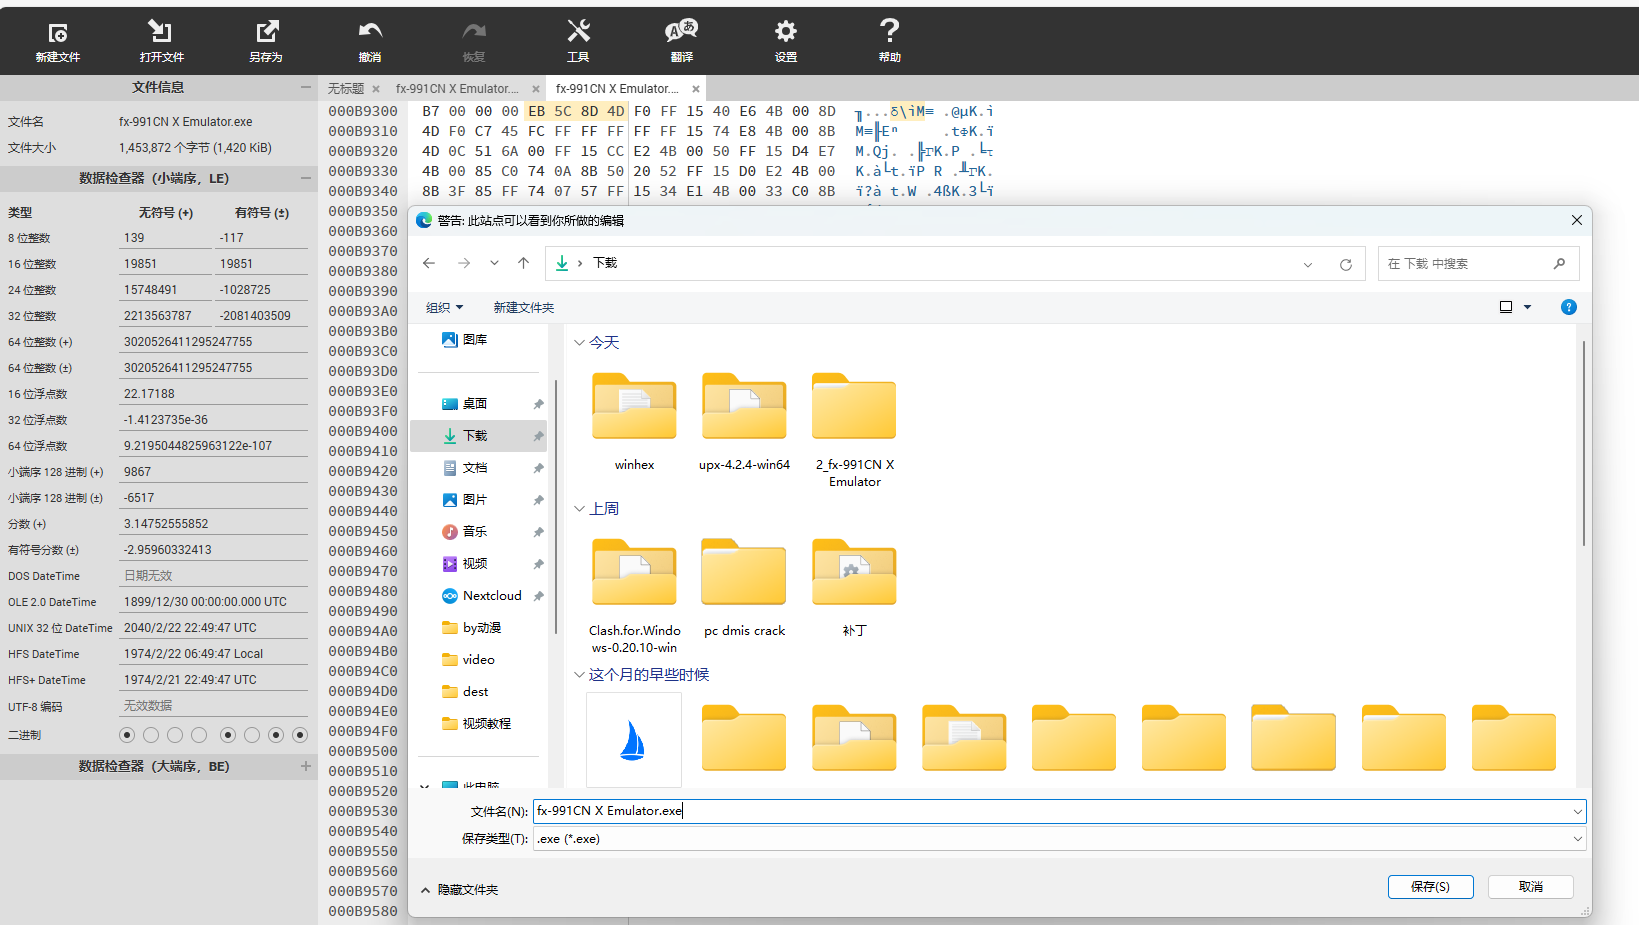Screen dimensions: 1639x925
Task: Go forward in the save dialog
Action: (464, 263)
